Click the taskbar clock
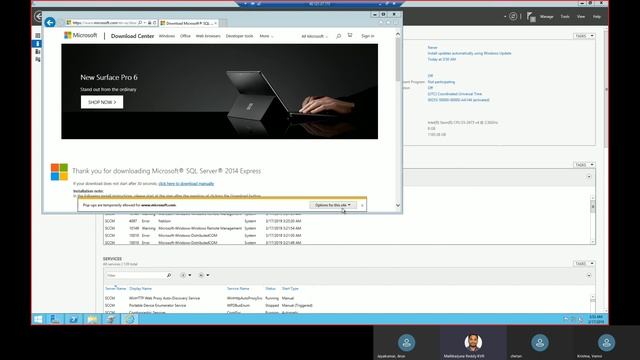Screen dimensions: 640x360 (x=596, y=319)
